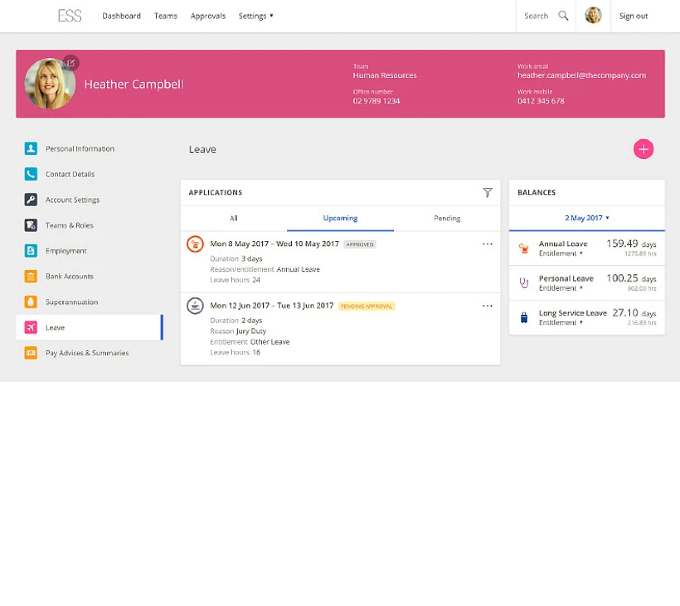
Task: Go to Teams in top navigation
Action: tap(166, 16)
